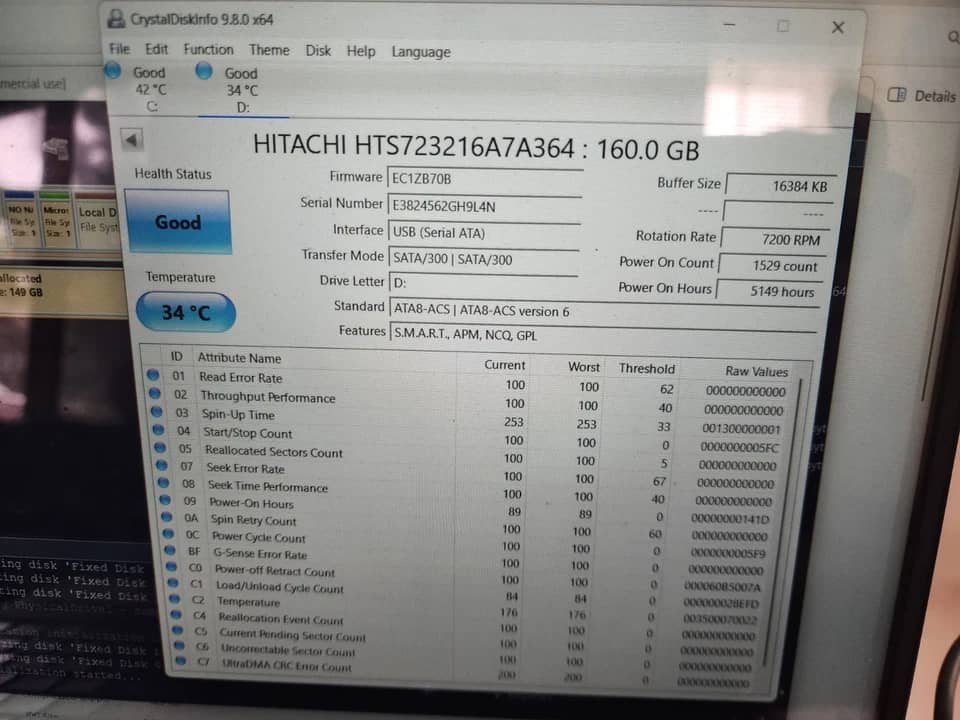The height and width of the screenshot is (720, 960).
Task: Open the Language menu
Action: pyautogui.click(x=421, y=52)
